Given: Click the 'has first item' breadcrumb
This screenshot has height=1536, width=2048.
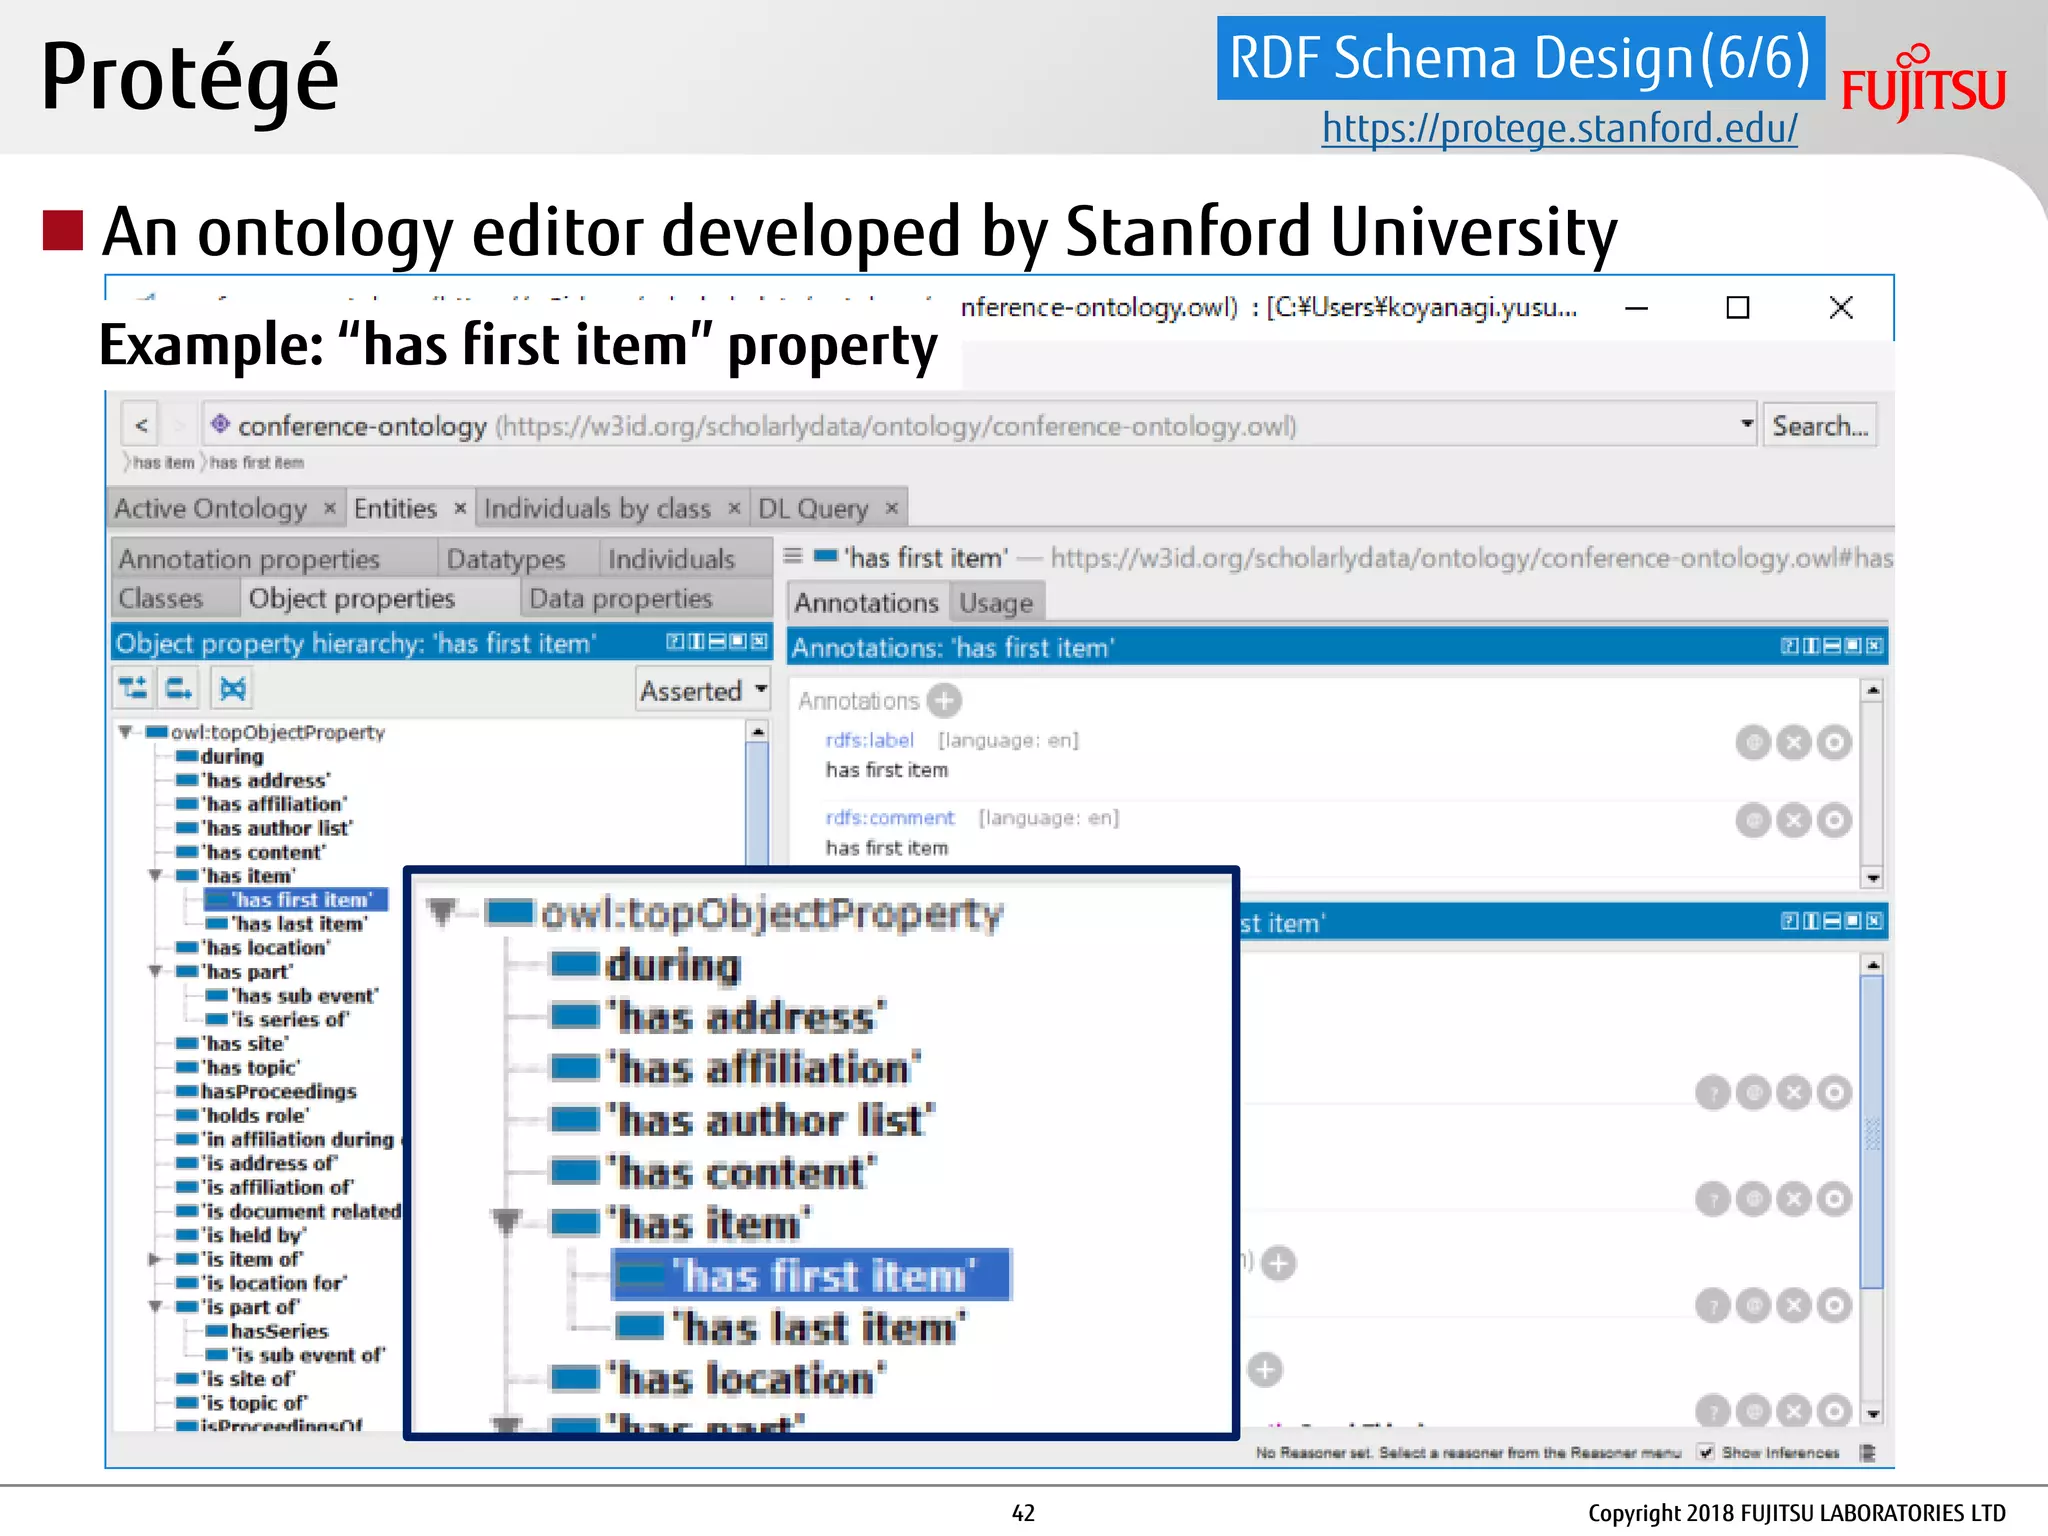Looking at the screenshot, I should tap(256, 463).
